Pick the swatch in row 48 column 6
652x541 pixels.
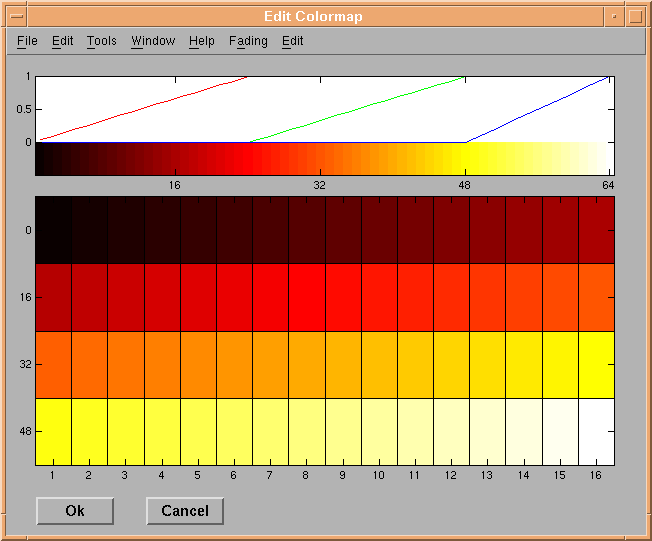[235, 432]
